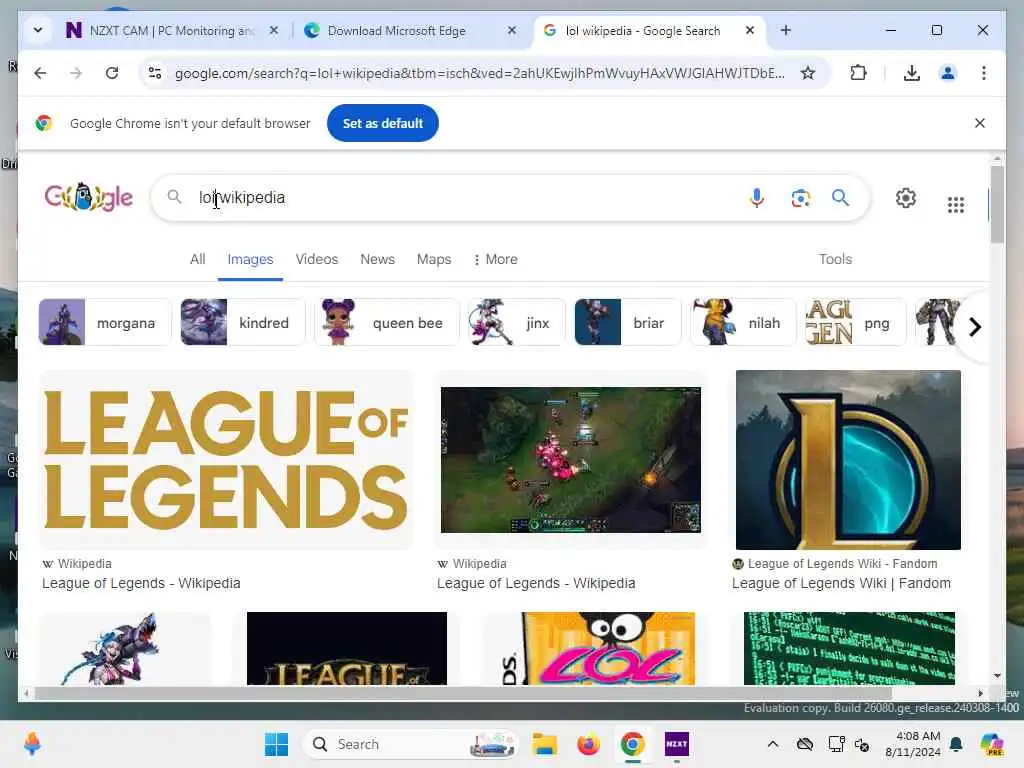
Task: Open the green terminal text image
Action: point(849,648)
